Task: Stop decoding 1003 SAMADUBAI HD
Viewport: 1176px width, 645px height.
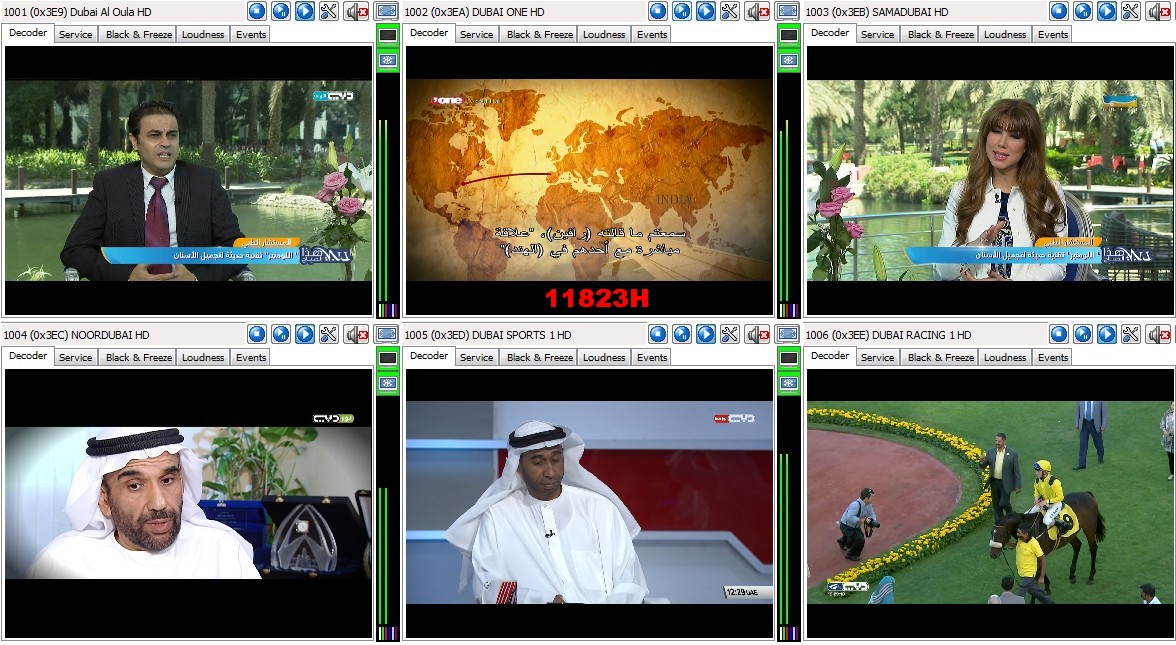Action: [1059, 11]
